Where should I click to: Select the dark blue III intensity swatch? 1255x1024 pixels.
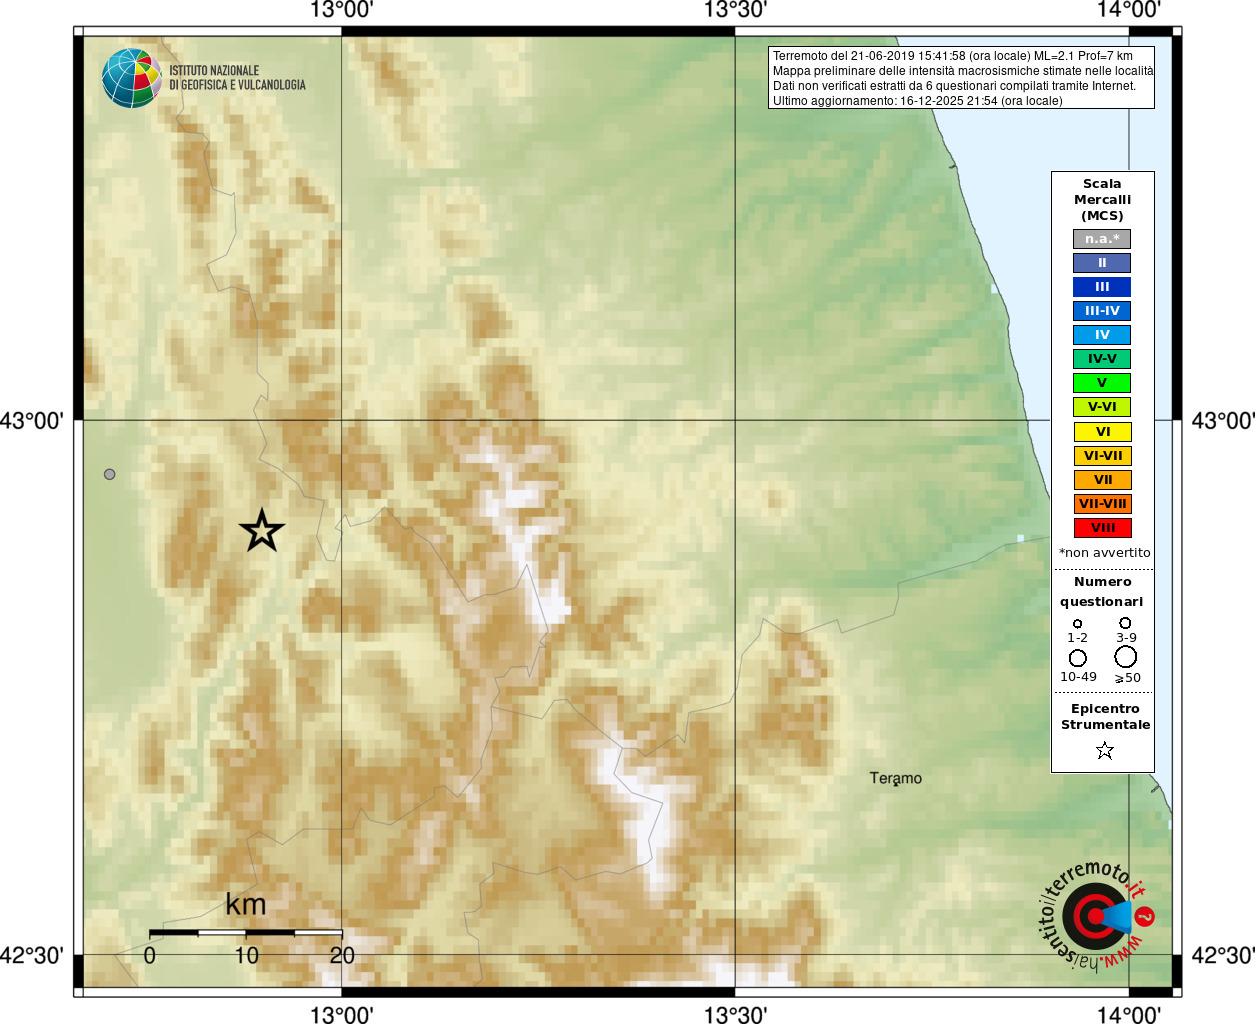tap(1102, 287)
